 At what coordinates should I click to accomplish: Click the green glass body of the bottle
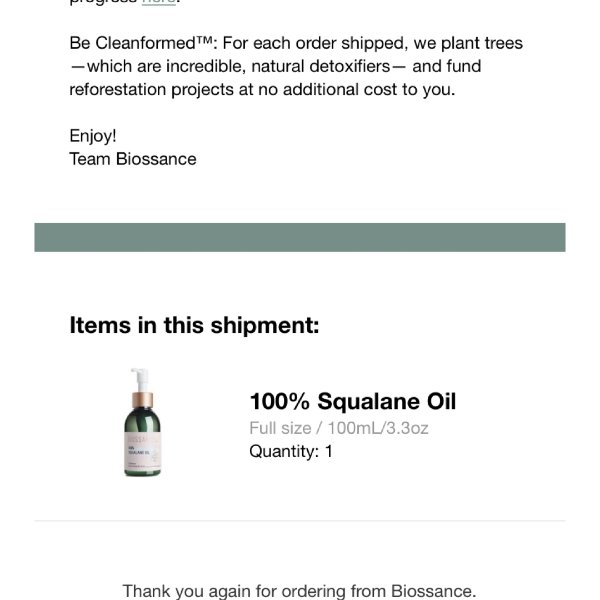coord(142,420)
